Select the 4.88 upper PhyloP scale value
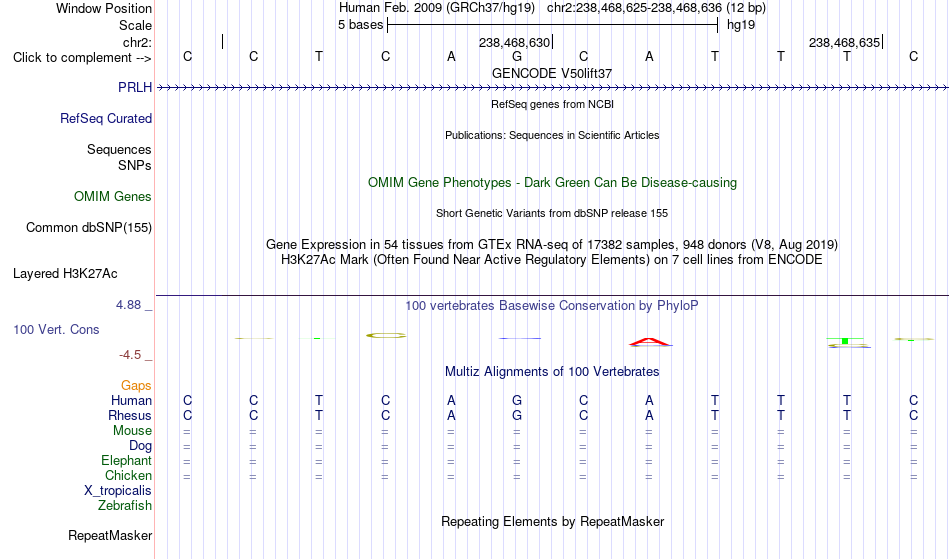Viewport: 950px width, 559px height. coord(128,305)
